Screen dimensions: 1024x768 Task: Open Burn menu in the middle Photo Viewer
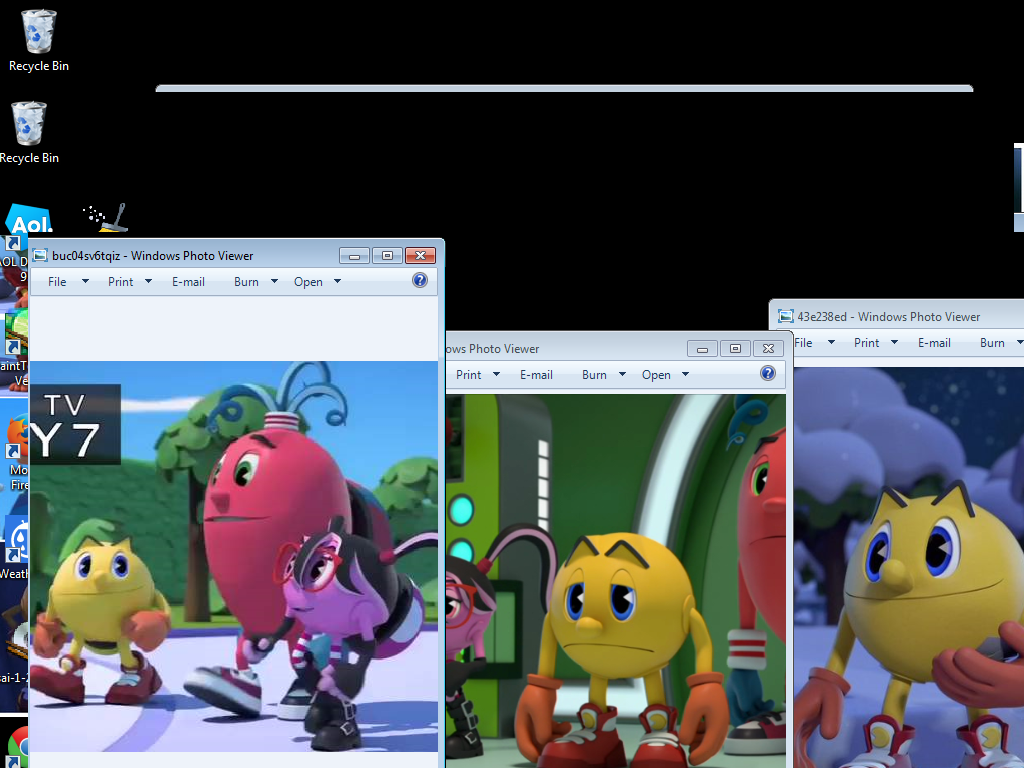pos(594,375)
